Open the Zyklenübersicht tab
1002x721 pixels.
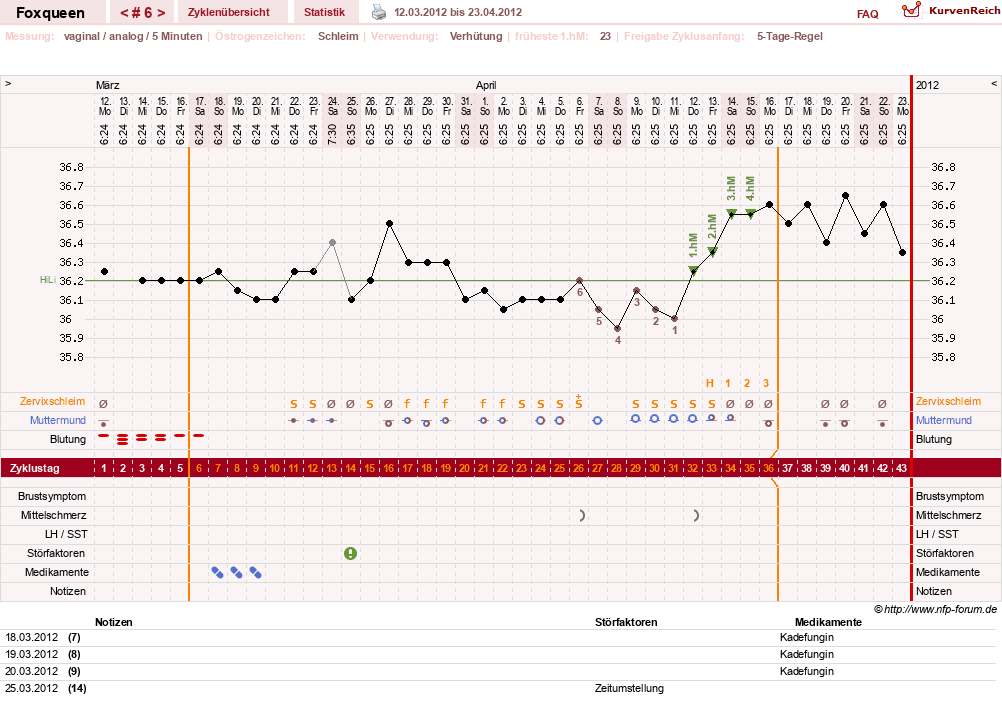pos(229,12)
